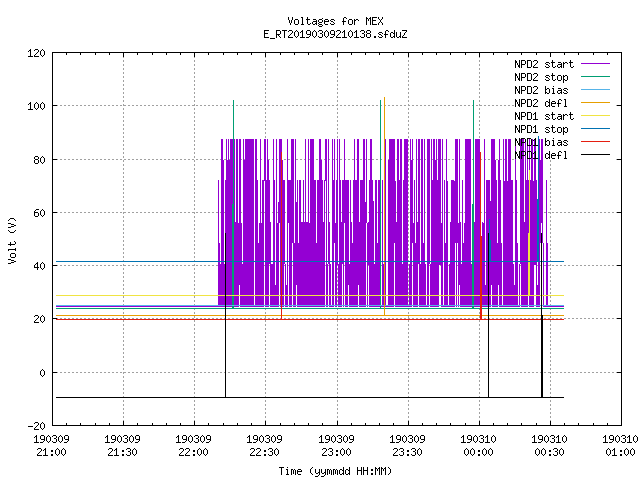Image resolution: width=640 pixels, height=480 pixels.
Task: Click the green NPD2 stop legend line
Action: pos(595,76)
